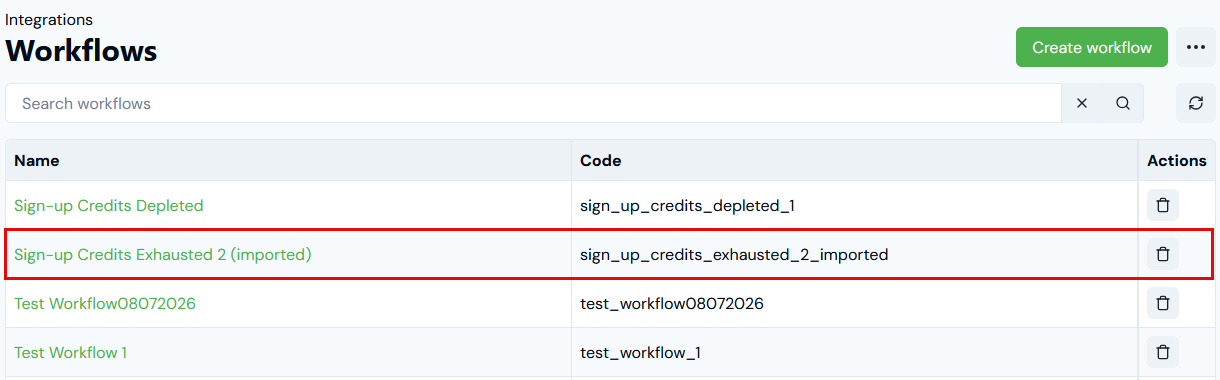Click the Create workflow button
1220x380 pixels.
tap(1092, 47)
